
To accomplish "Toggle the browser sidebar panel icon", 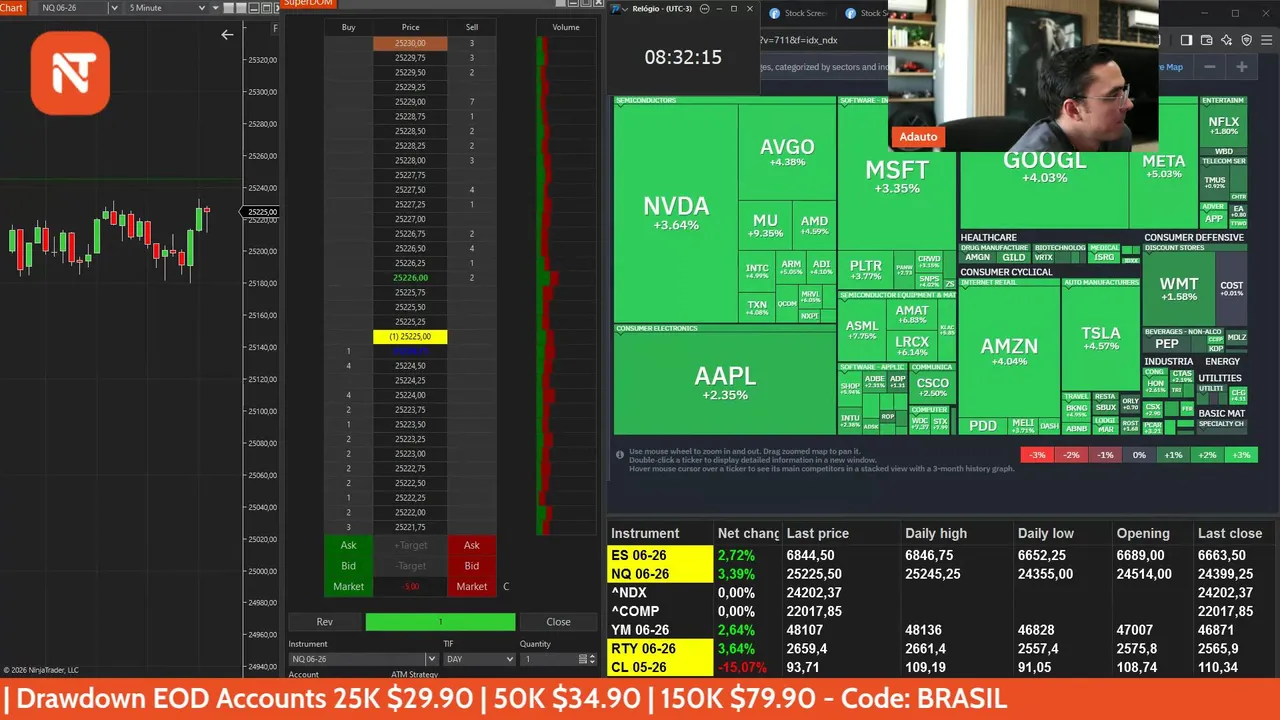I will pyautogui.click(x=1186, y=40).
